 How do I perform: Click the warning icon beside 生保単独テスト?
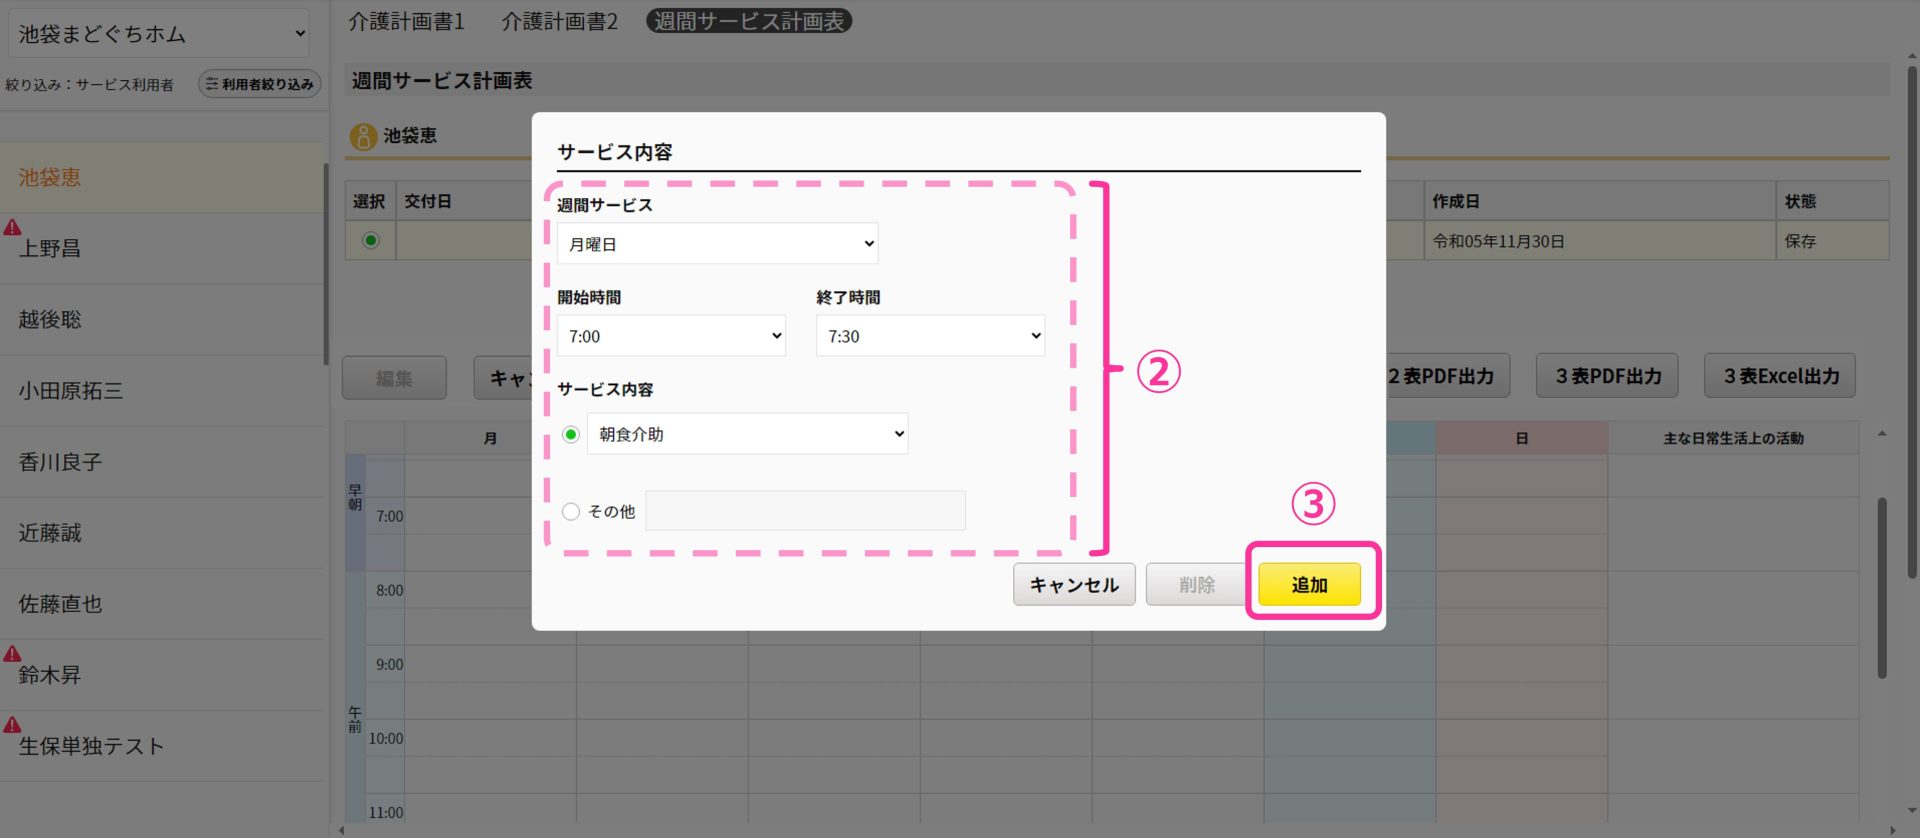tap(12, 725)
